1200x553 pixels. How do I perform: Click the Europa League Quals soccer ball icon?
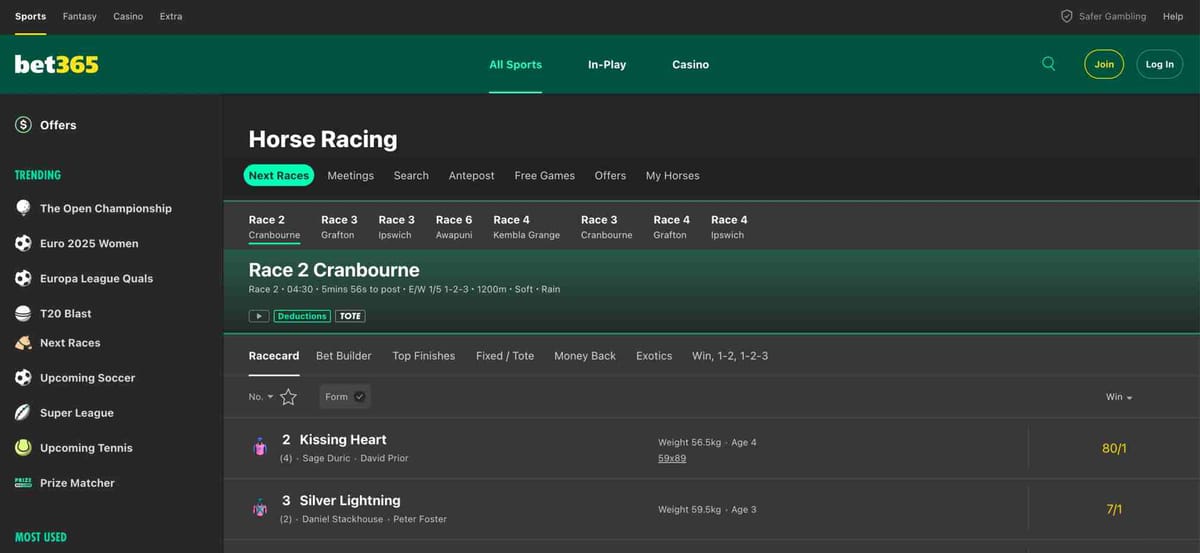coord(23,278)
